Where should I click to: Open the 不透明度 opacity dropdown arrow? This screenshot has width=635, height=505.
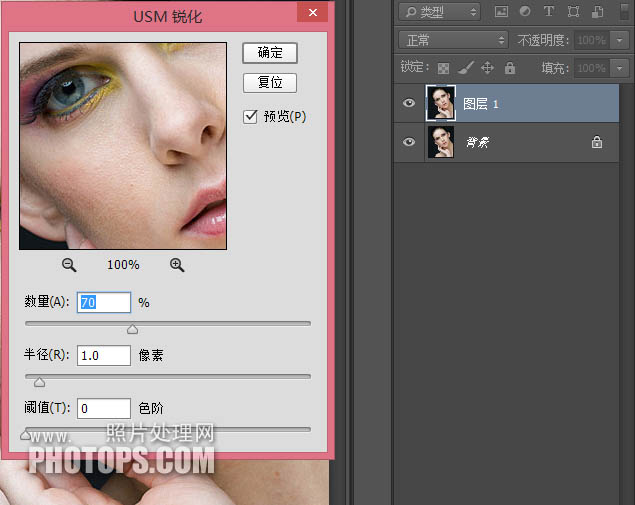(x=619, y=40)
